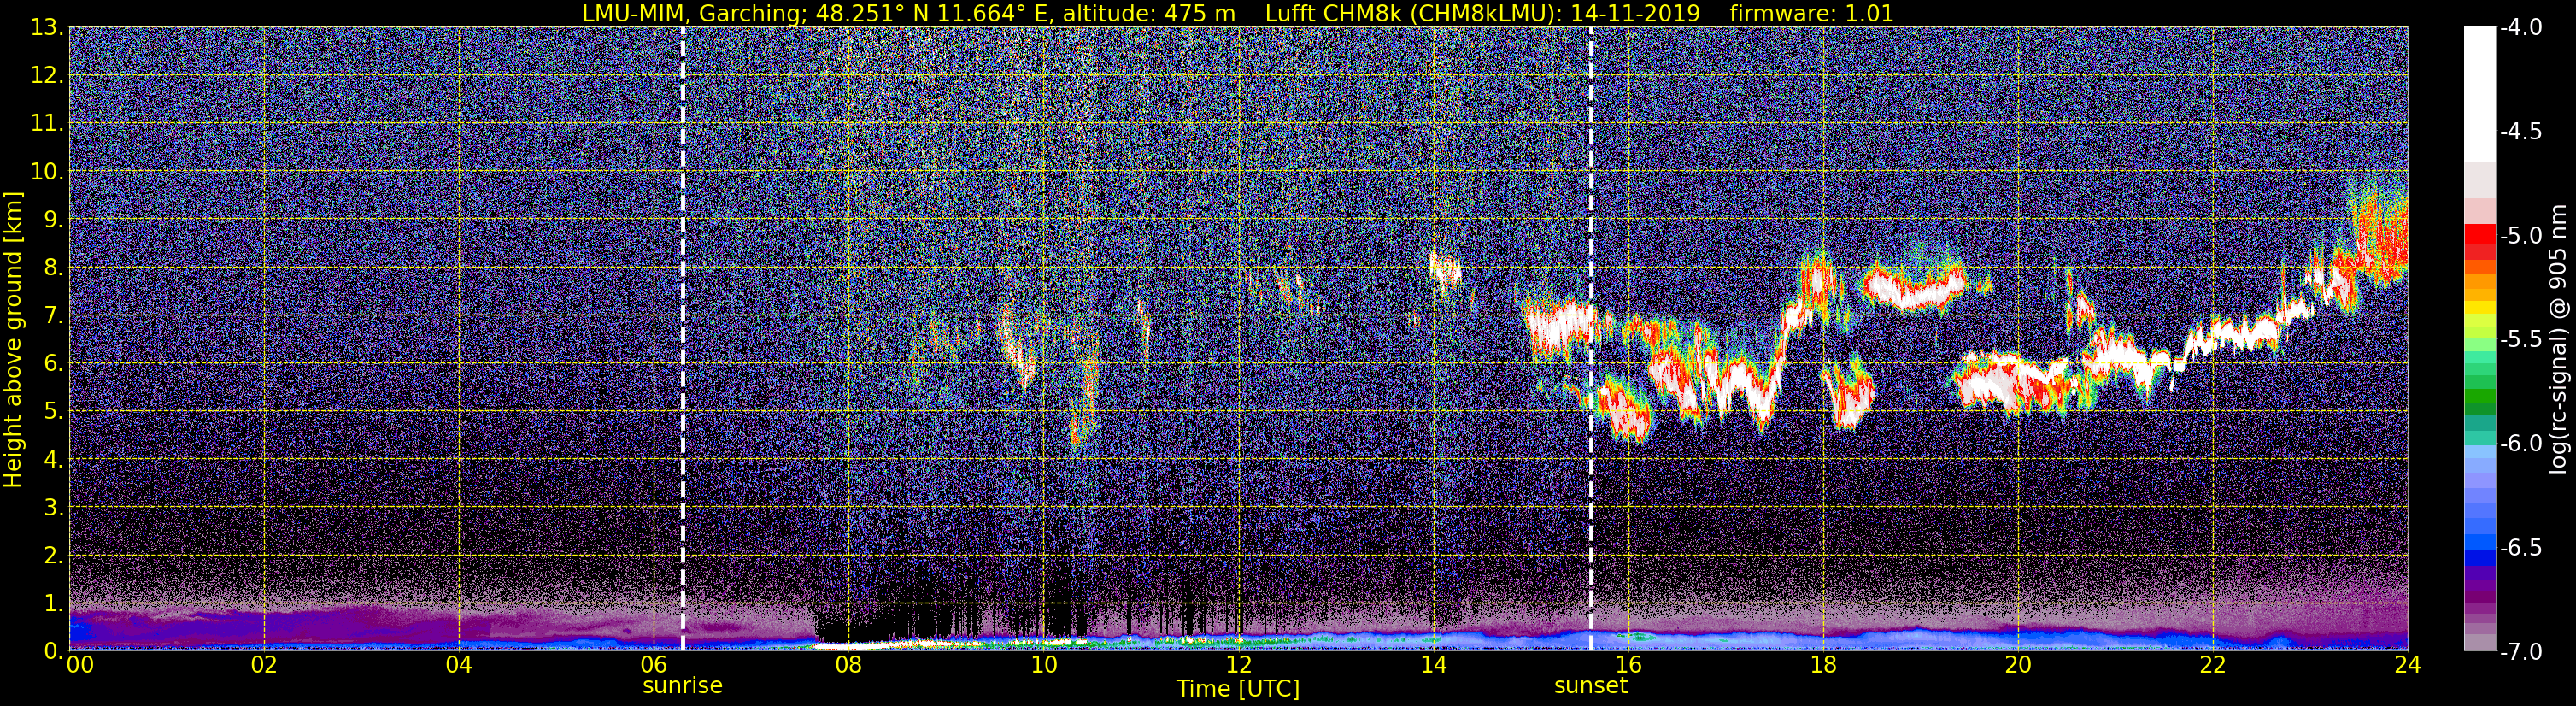Image resolution: width=2576 pixels, height=706 pixels.
Task: Click the '1.' height axis tick label
Action: 54,604
